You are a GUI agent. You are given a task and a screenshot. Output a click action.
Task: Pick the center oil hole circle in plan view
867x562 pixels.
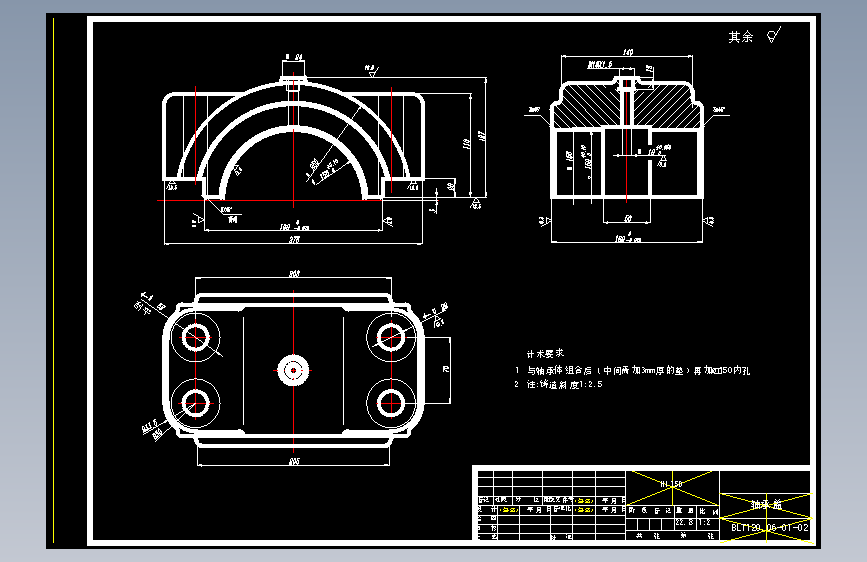293,370
